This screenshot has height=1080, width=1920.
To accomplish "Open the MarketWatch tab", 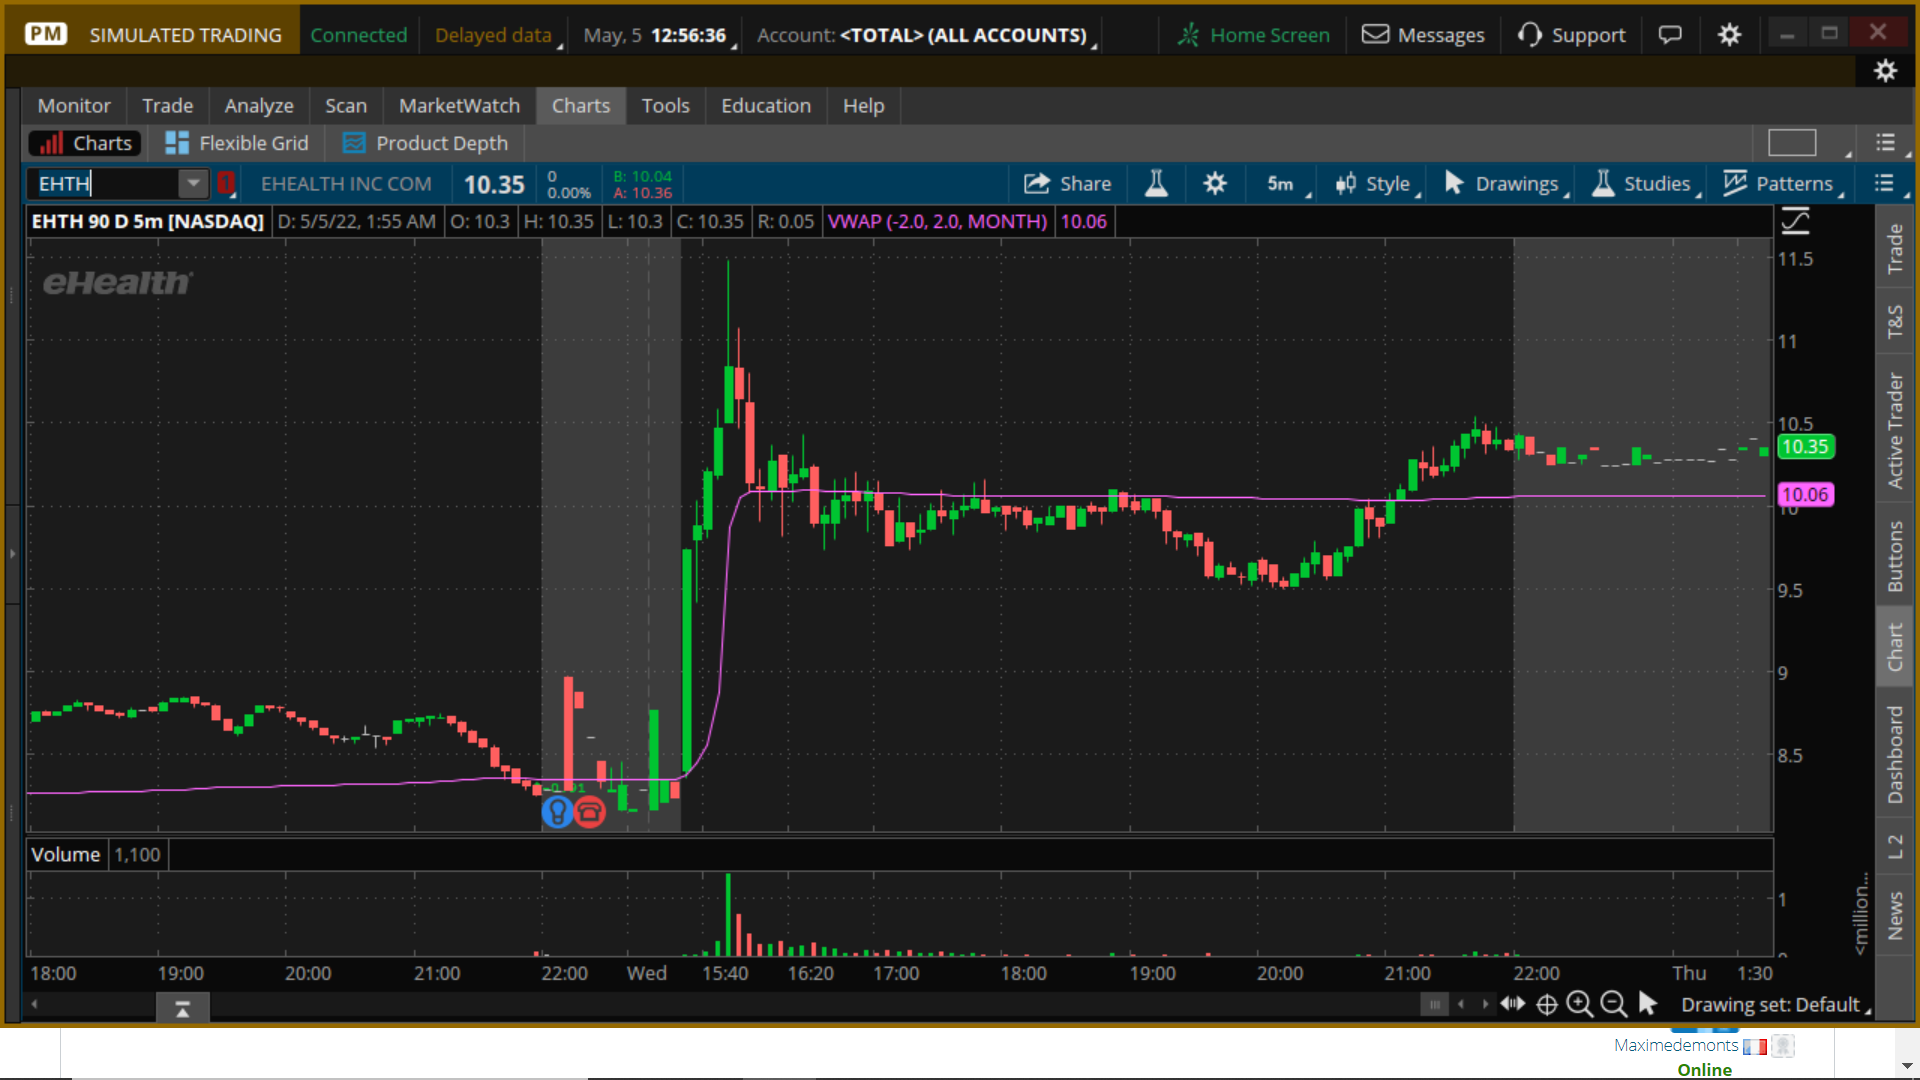I will pyautogui.click(x=459, y=106).
